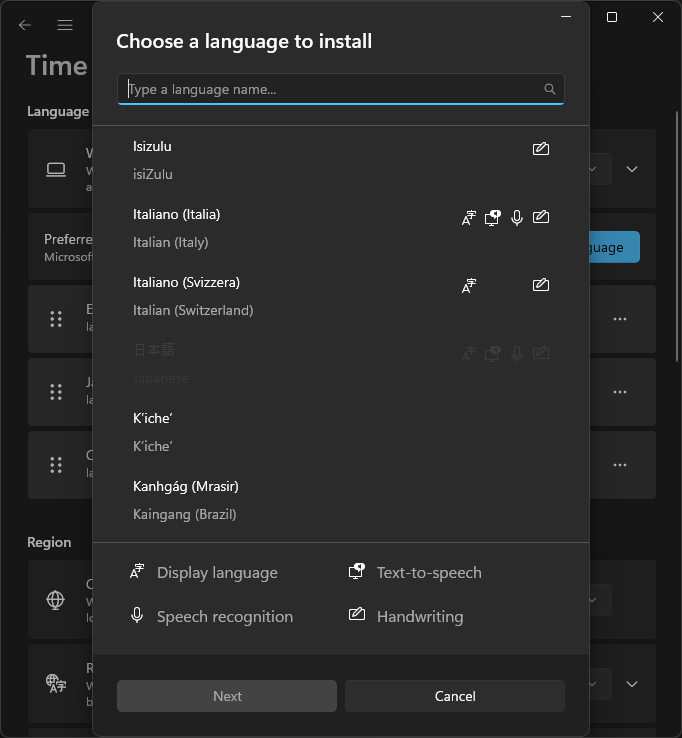This screenshot has width=682, height=738.
Task: Expand Windows display language chevron in Settings
Action: click(632, 169)
